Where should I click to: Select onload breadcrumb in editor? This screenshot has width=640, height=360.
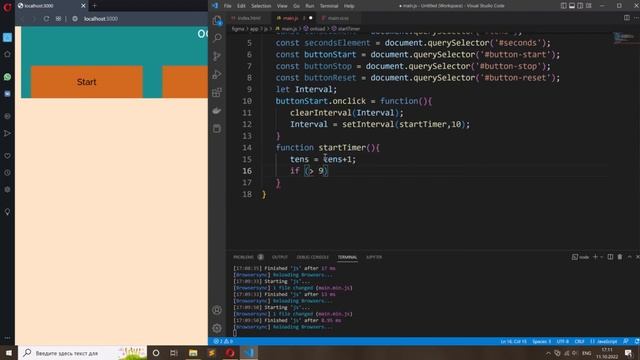pos(315,29)
